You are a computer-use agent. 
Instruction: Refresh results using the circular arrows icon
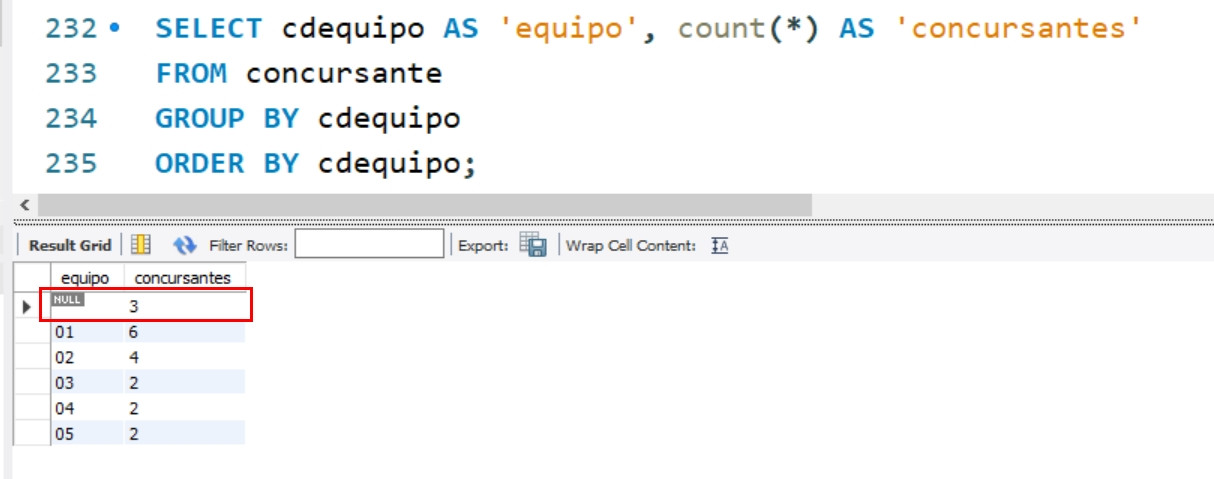(x=185, y=245)
